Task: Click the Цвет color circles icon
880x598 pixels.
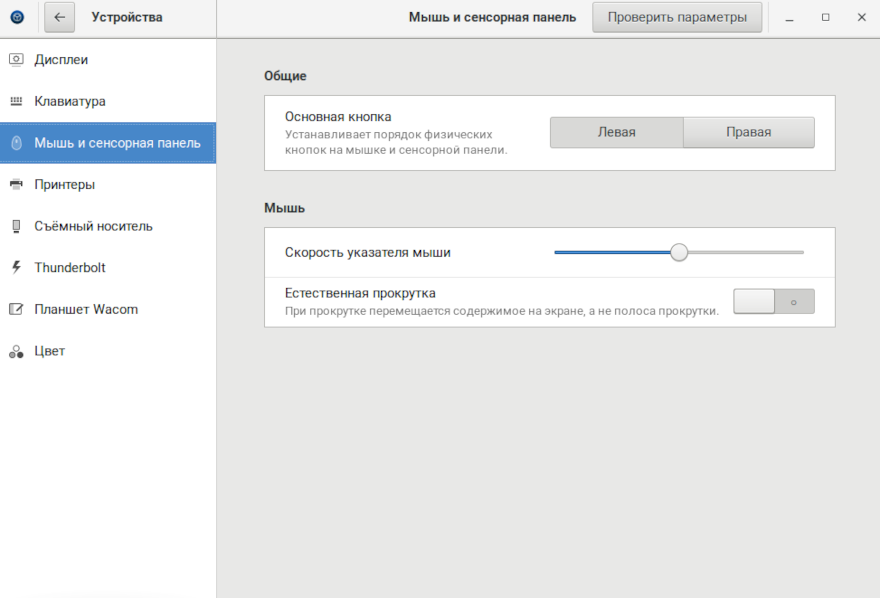Action: point(16,352)
